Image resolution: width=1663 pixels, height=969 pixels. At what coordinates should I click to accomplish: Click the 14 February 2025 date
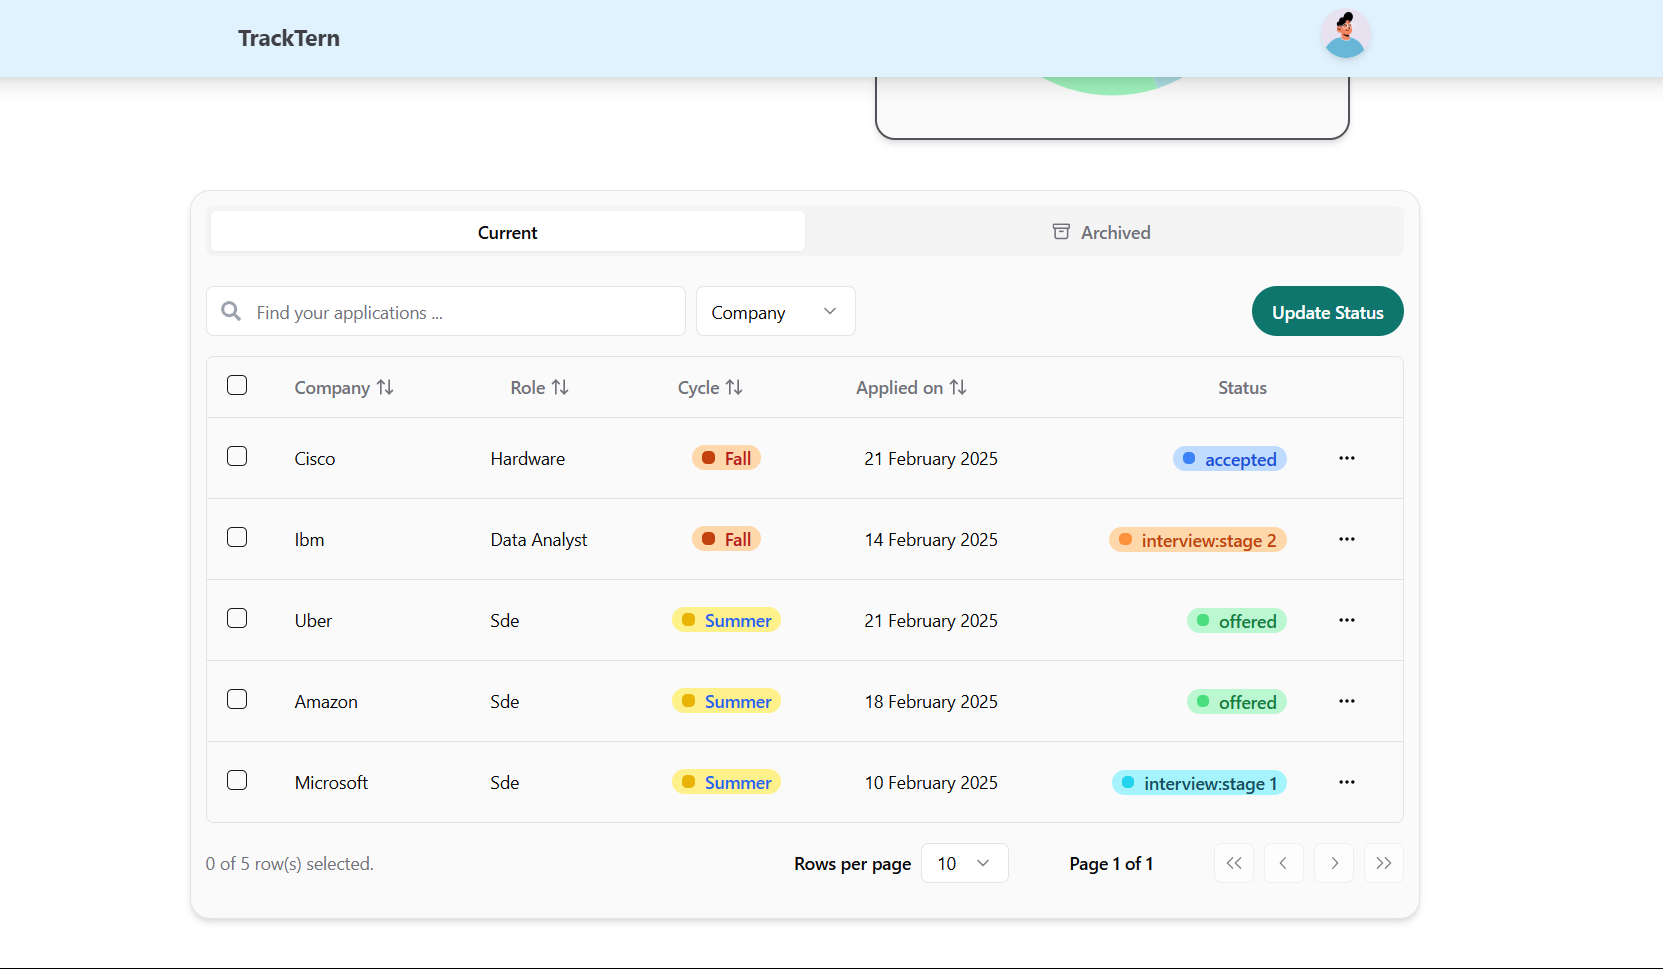(931, 540)
